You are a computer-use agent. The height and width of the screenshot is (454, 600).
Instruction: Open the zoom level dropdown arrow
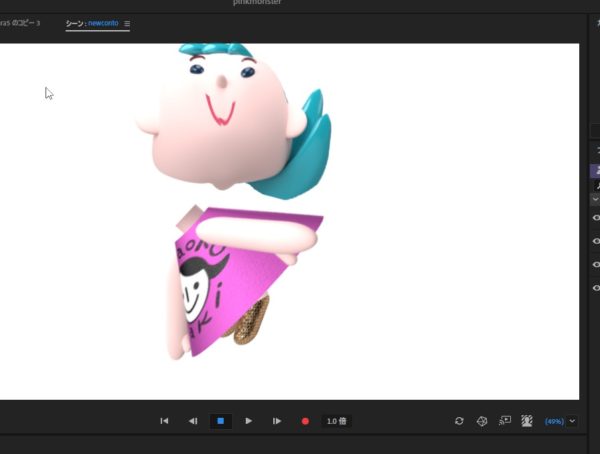tap(572, 421)
